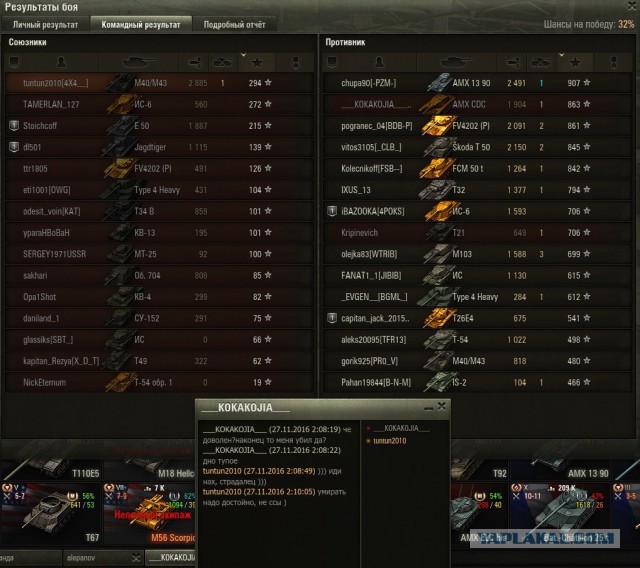Close the ___KOKAKOJIA___ chat window

[442, 406]
